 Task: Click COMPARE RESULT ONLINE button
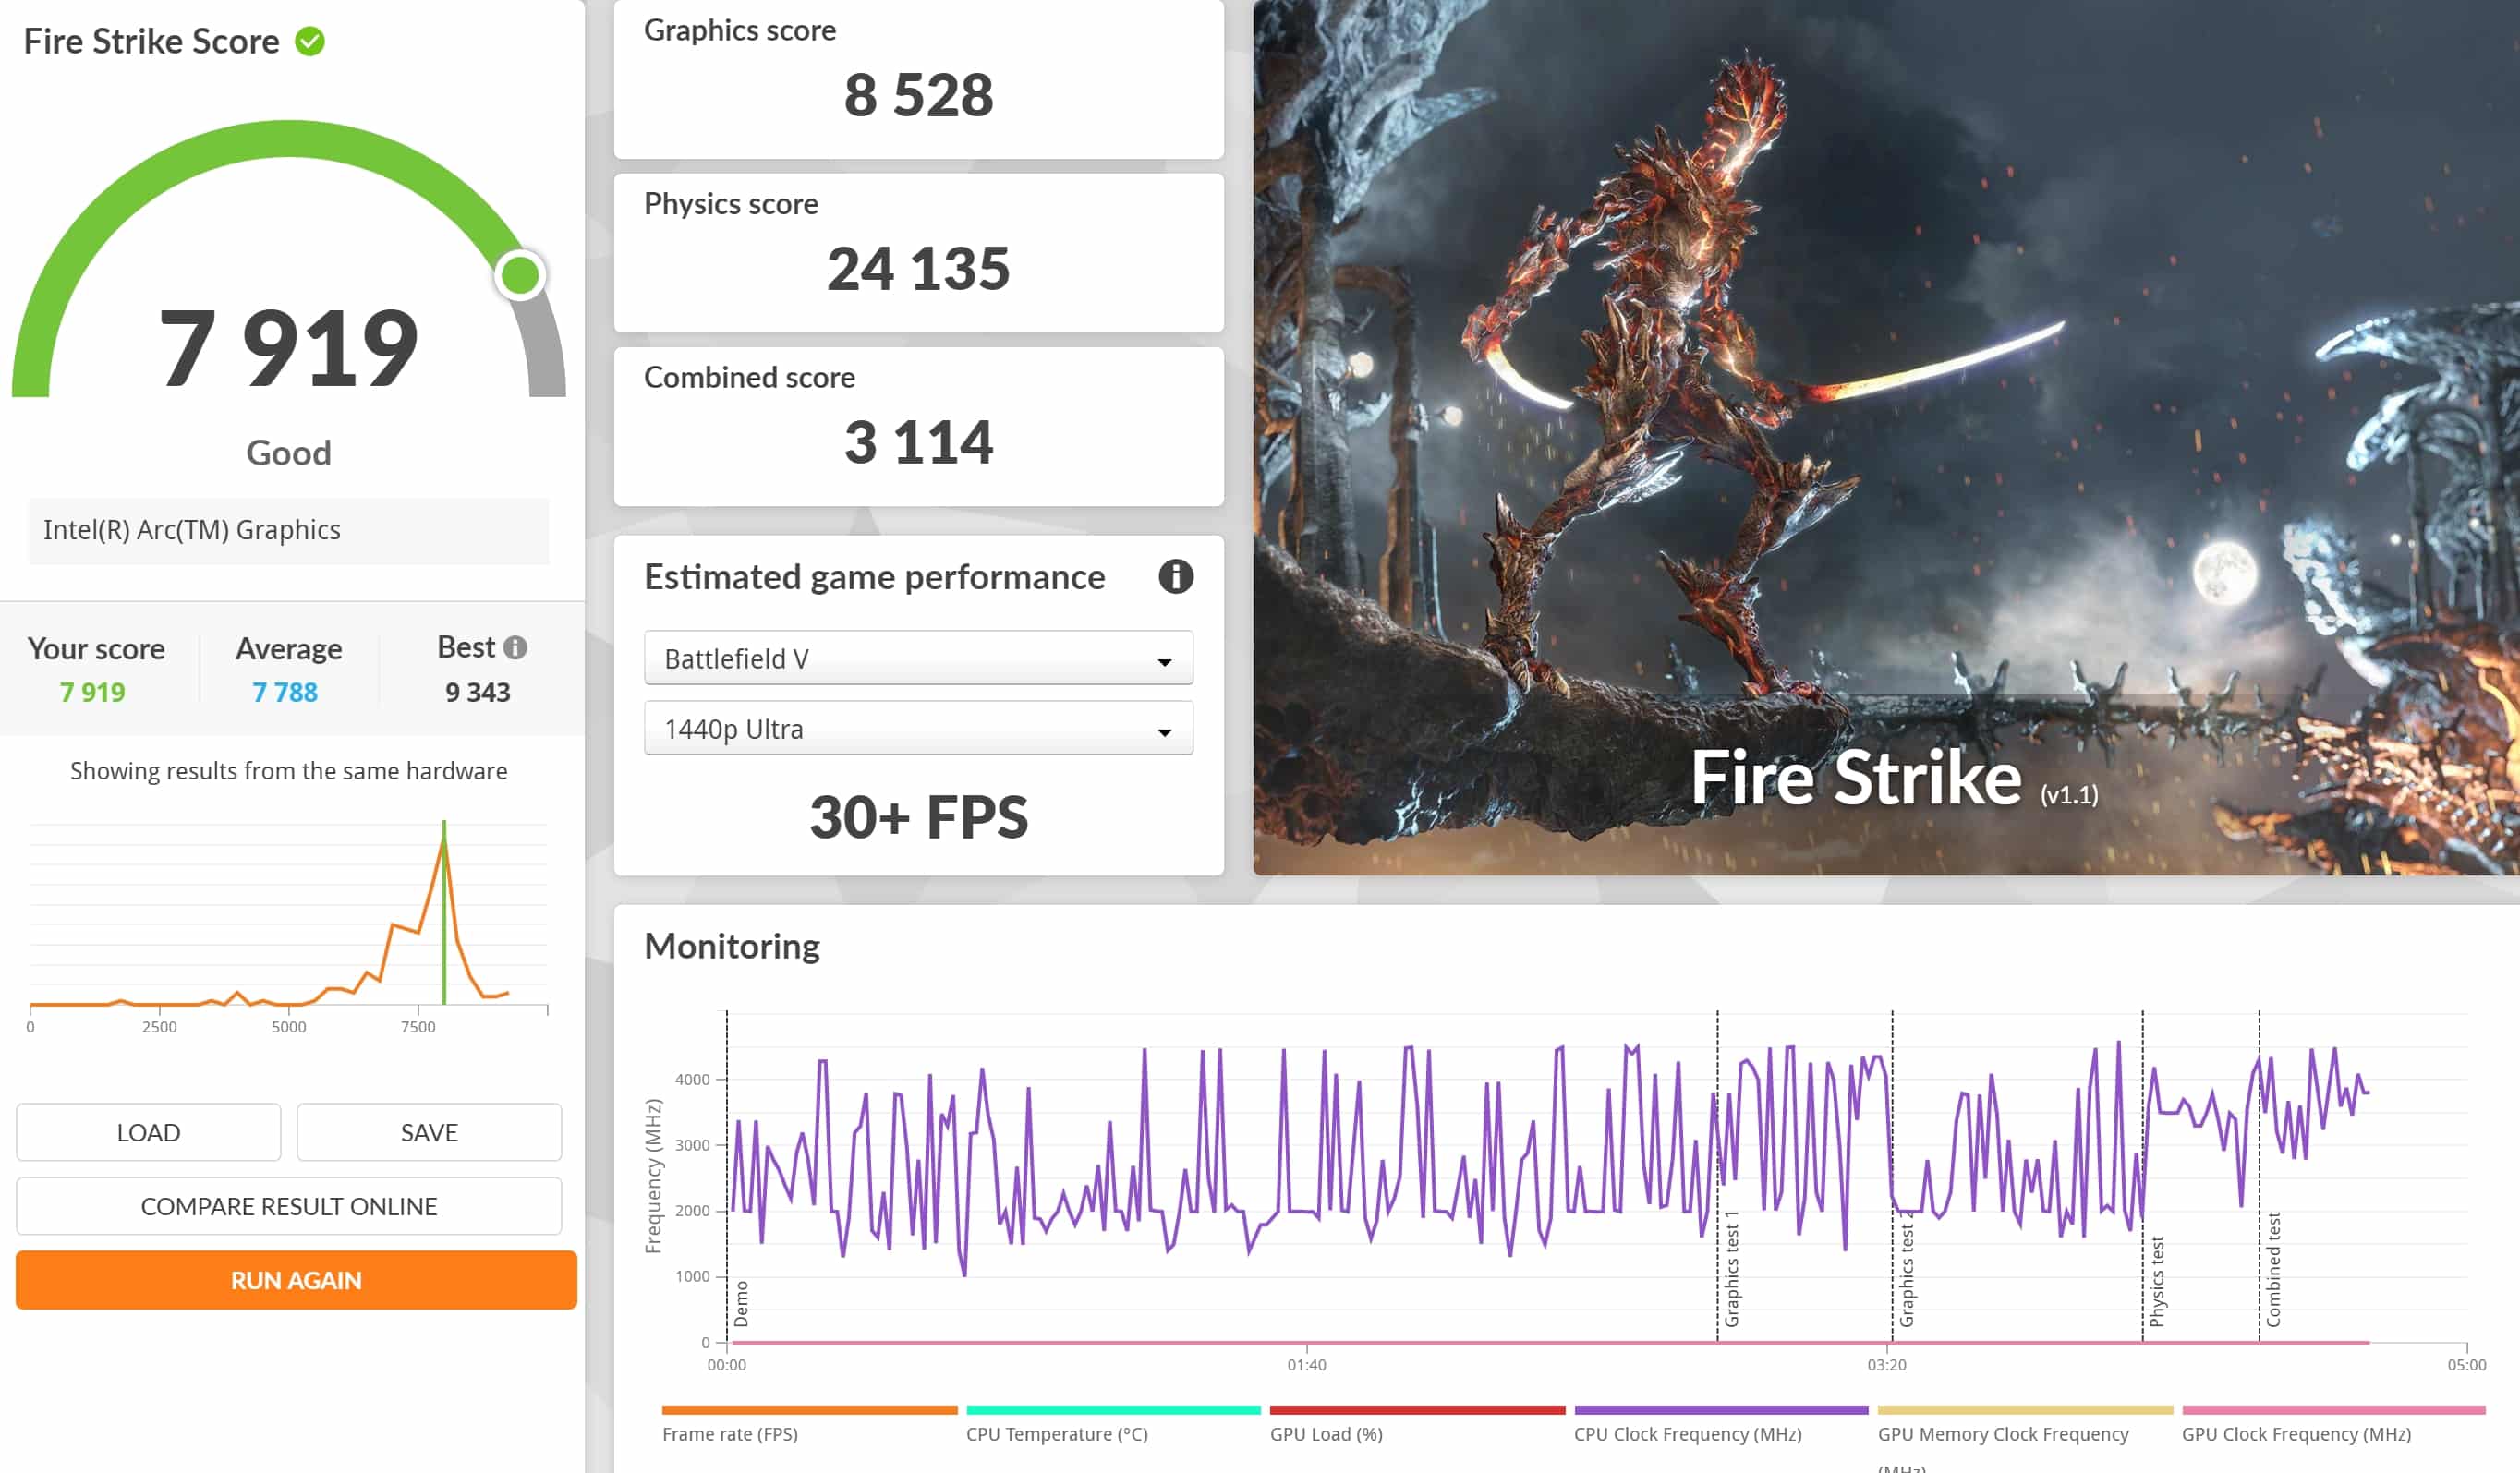[x=288, y=1206]
